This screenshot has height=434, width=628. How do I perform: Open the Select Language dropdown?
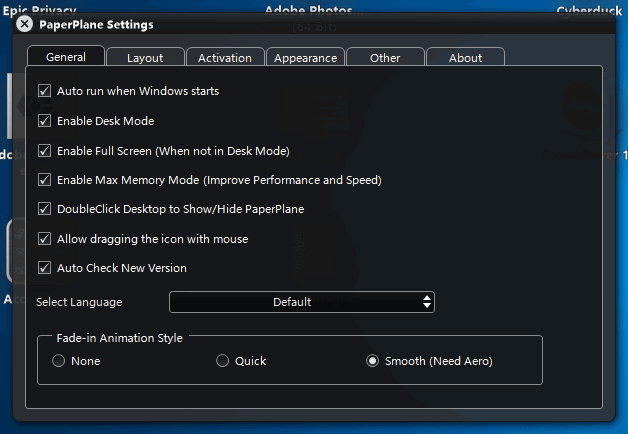[x=302, y=302]
